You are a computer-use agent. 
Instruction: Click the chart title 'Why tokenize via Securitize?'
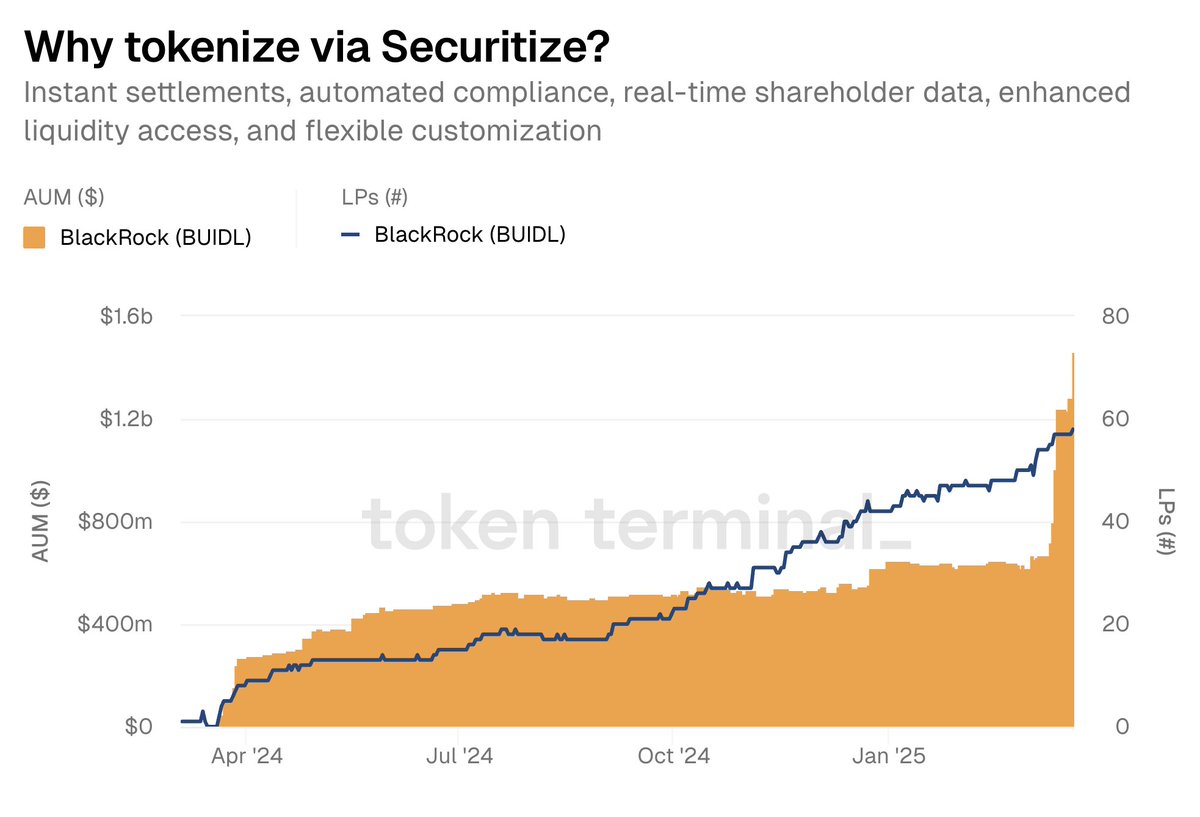[316, 46]
